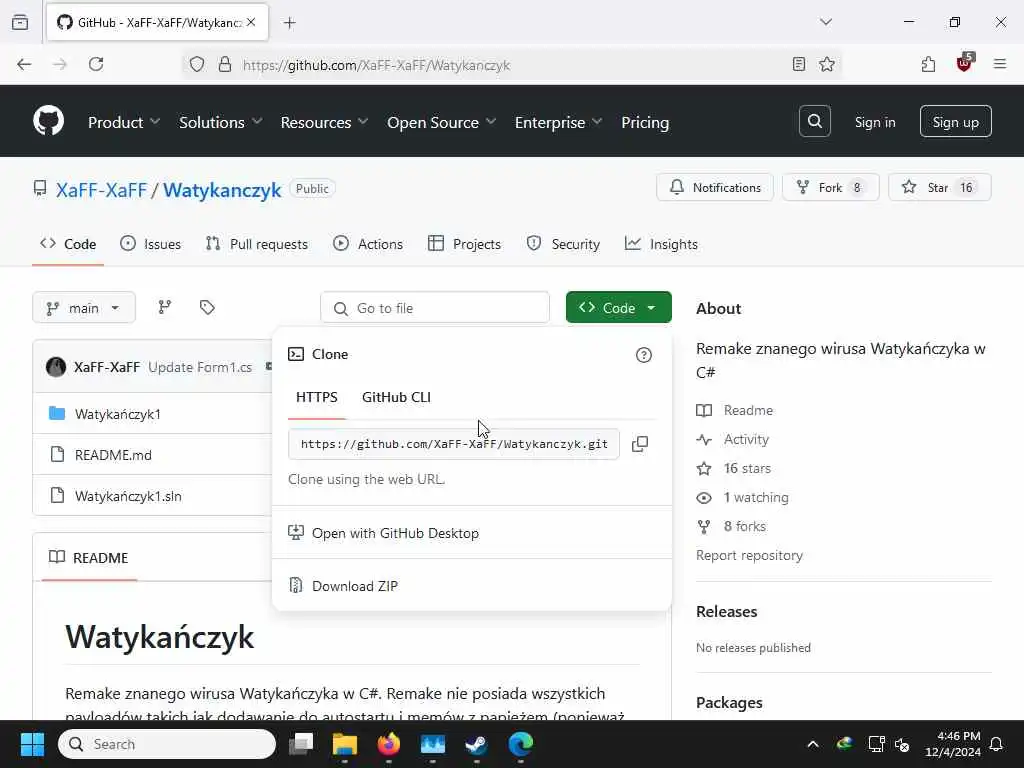Open the list all tabs chevron
Viewport: 1024px width, 768px height.
coord(826,22)
